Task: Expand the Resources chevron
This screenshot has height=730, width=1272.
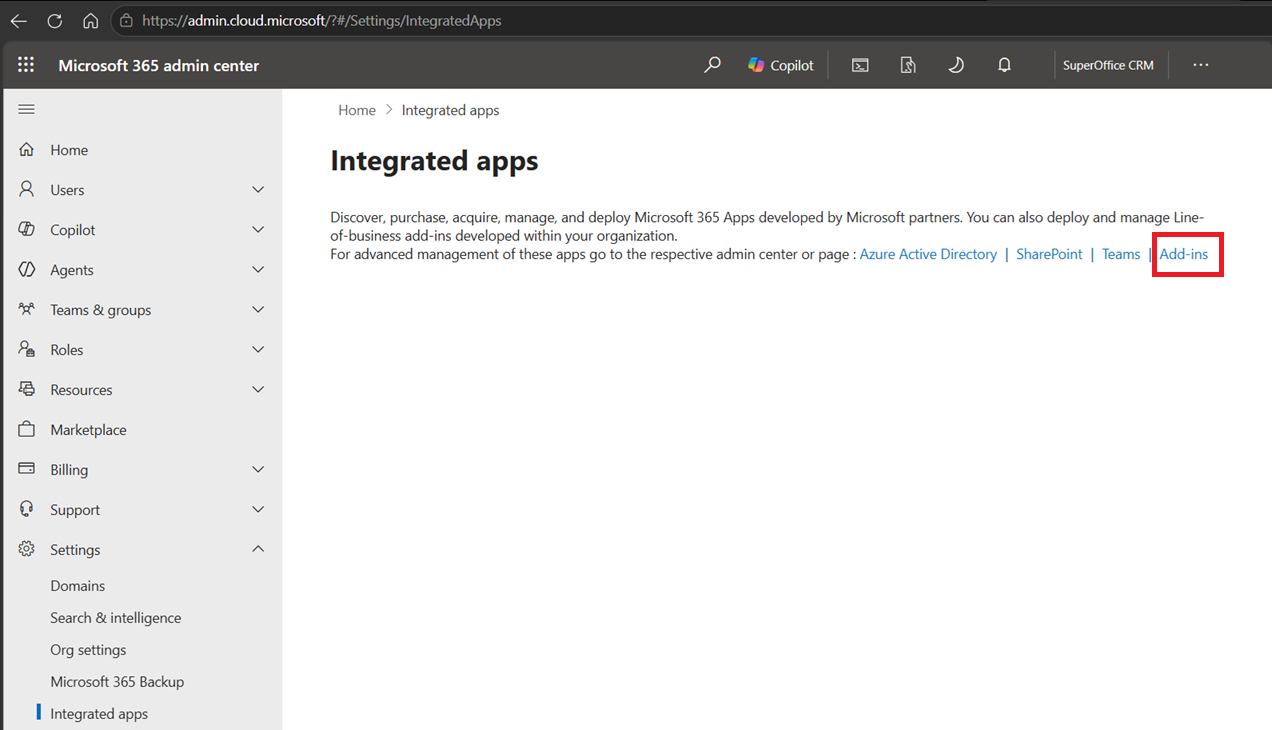Action: 258,389
